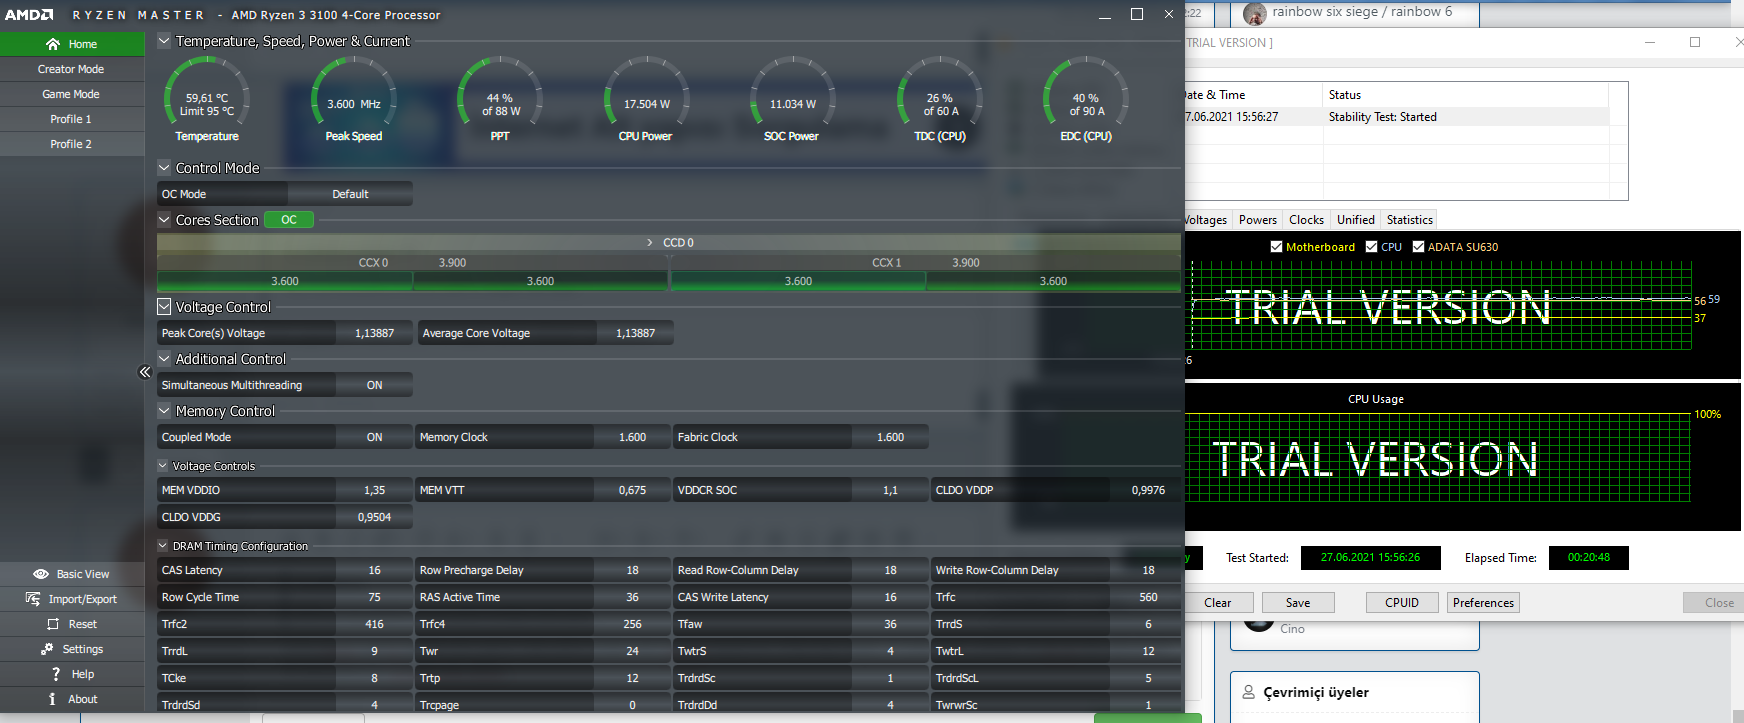Collapse Control Mode section
This screenshot has height=723, width=1744.
click(x=165, y=168)
